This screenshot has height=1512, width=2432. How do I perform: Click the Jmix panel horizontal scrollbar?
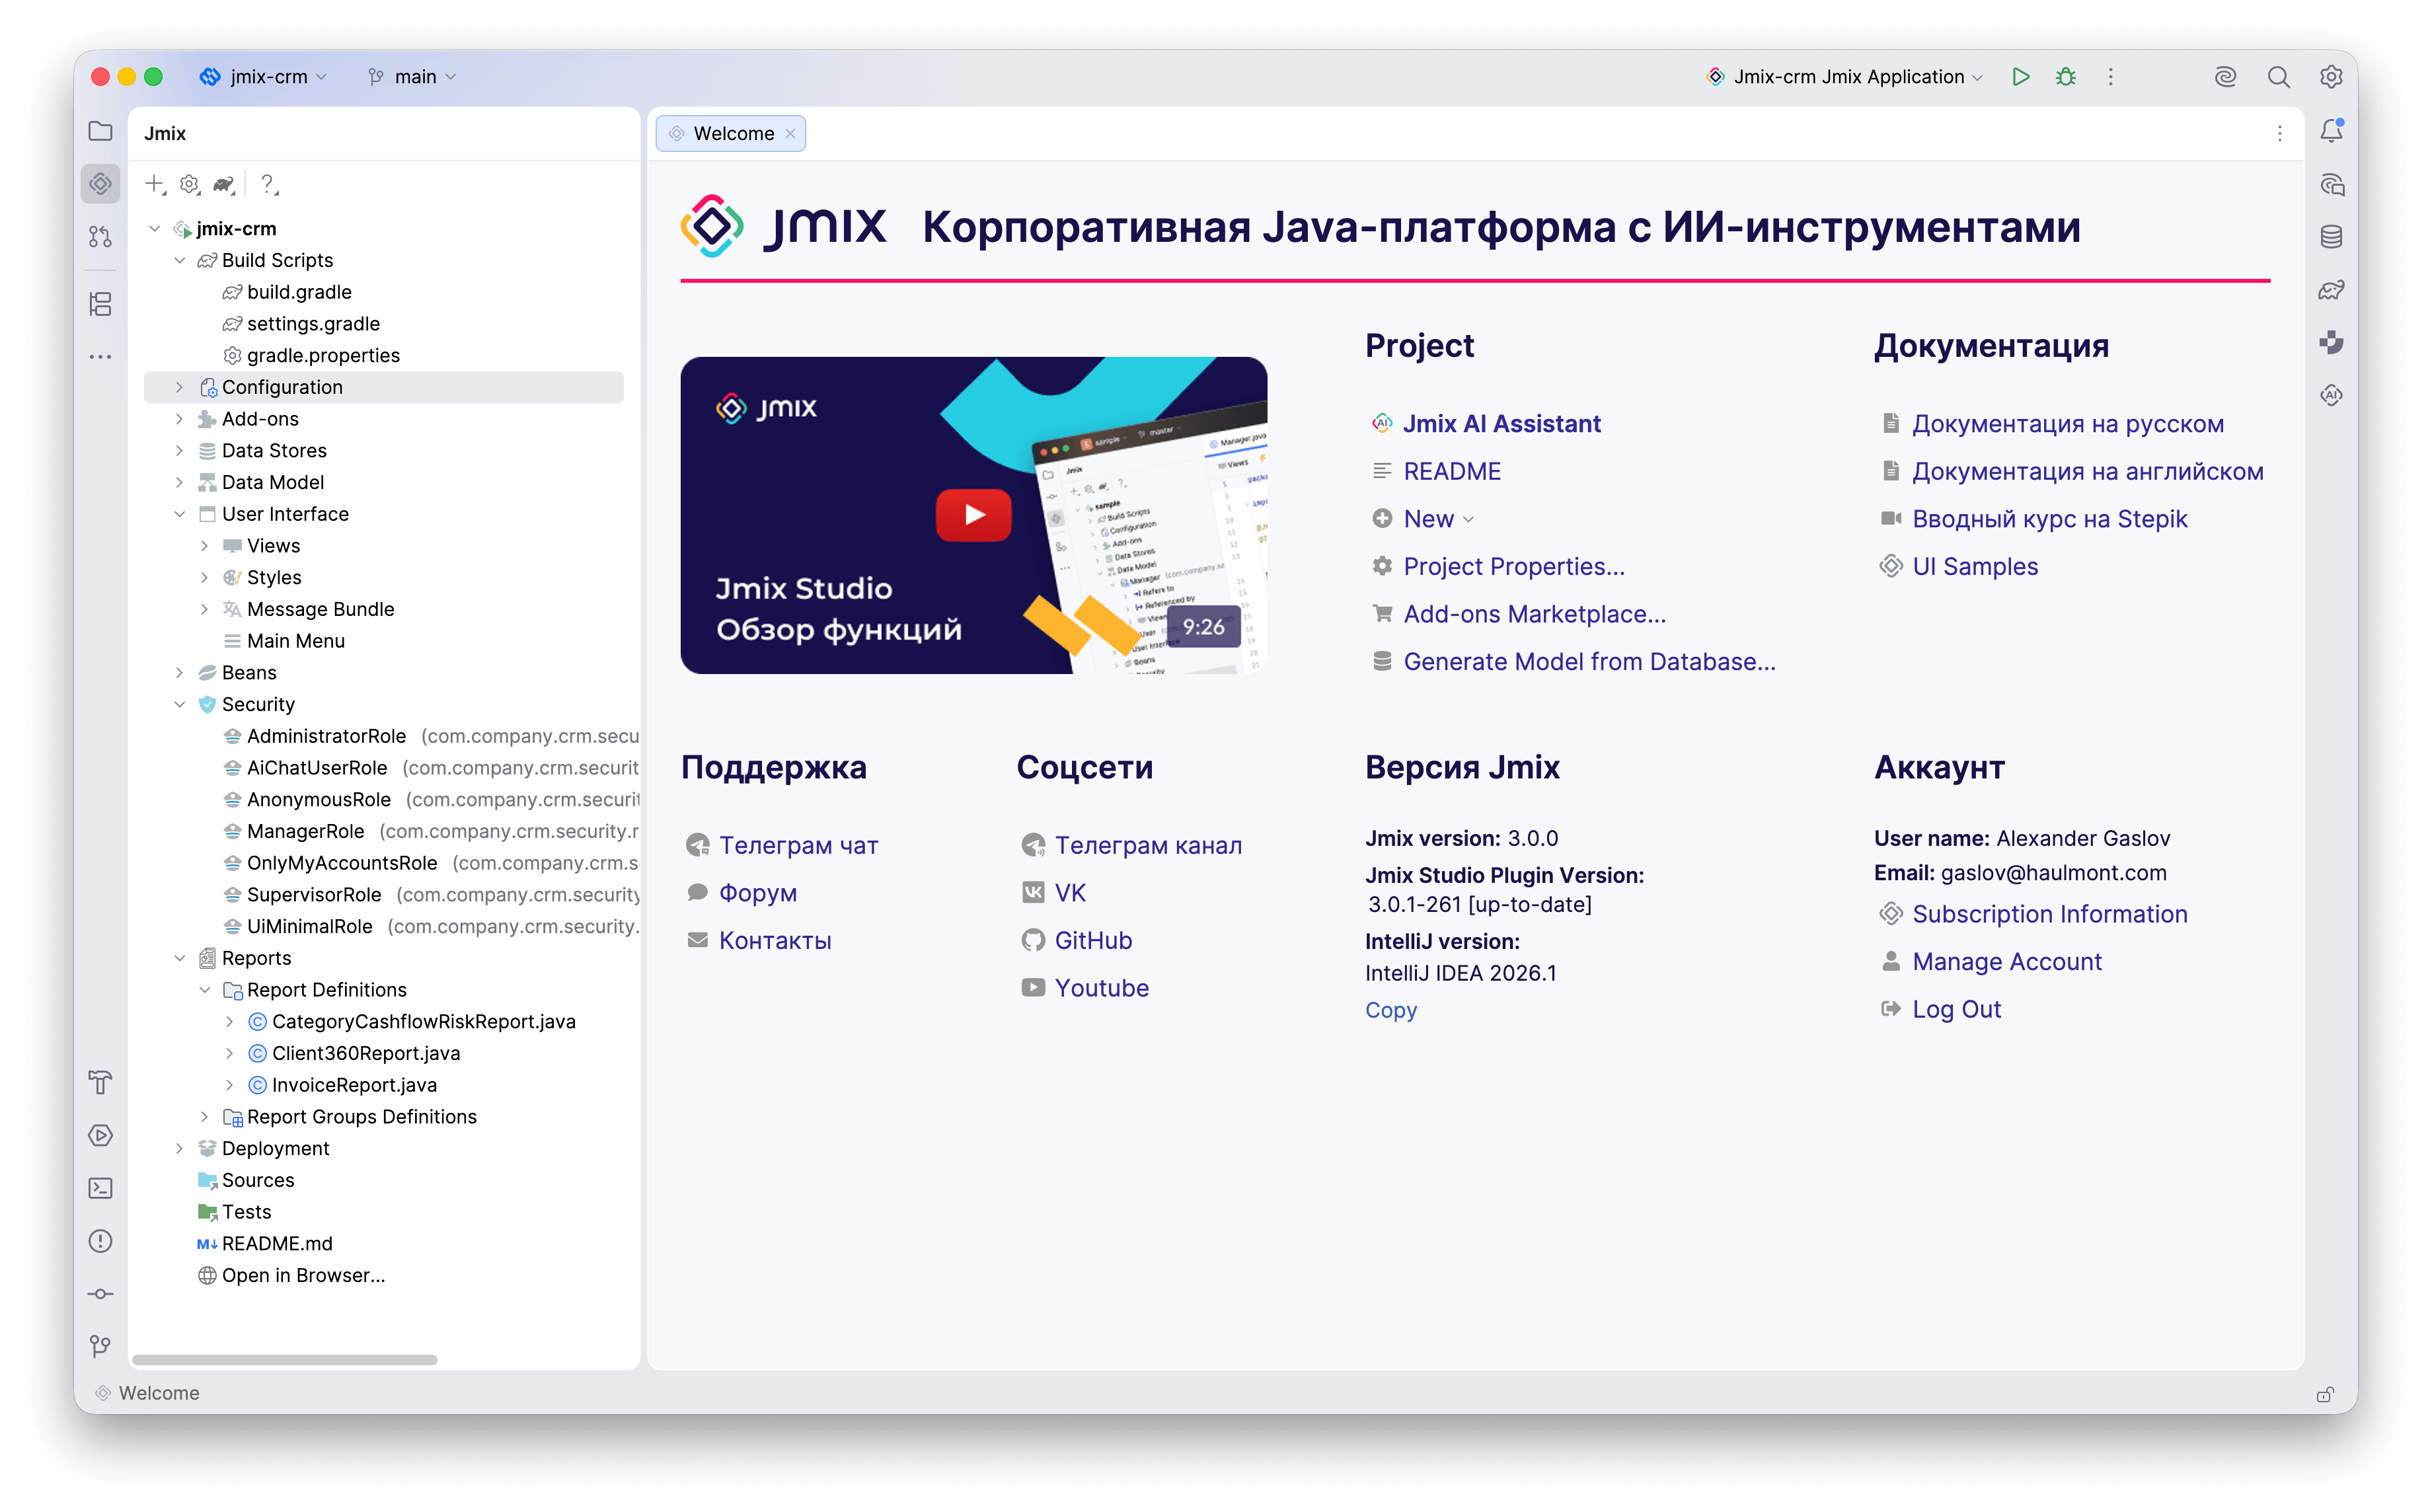click(284, 1360)
